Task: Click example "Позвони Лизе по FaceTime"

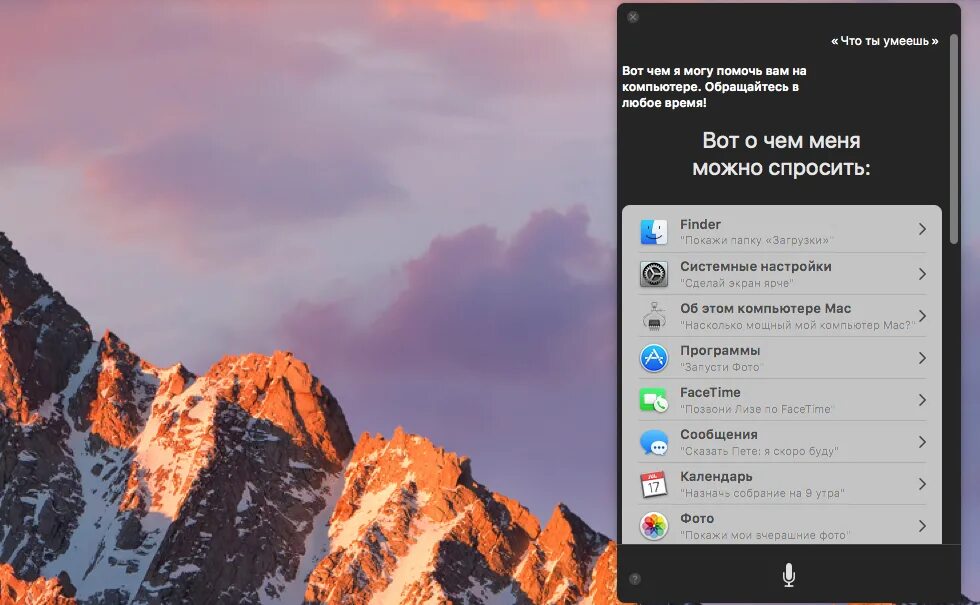Action: [x=757, y=409]
